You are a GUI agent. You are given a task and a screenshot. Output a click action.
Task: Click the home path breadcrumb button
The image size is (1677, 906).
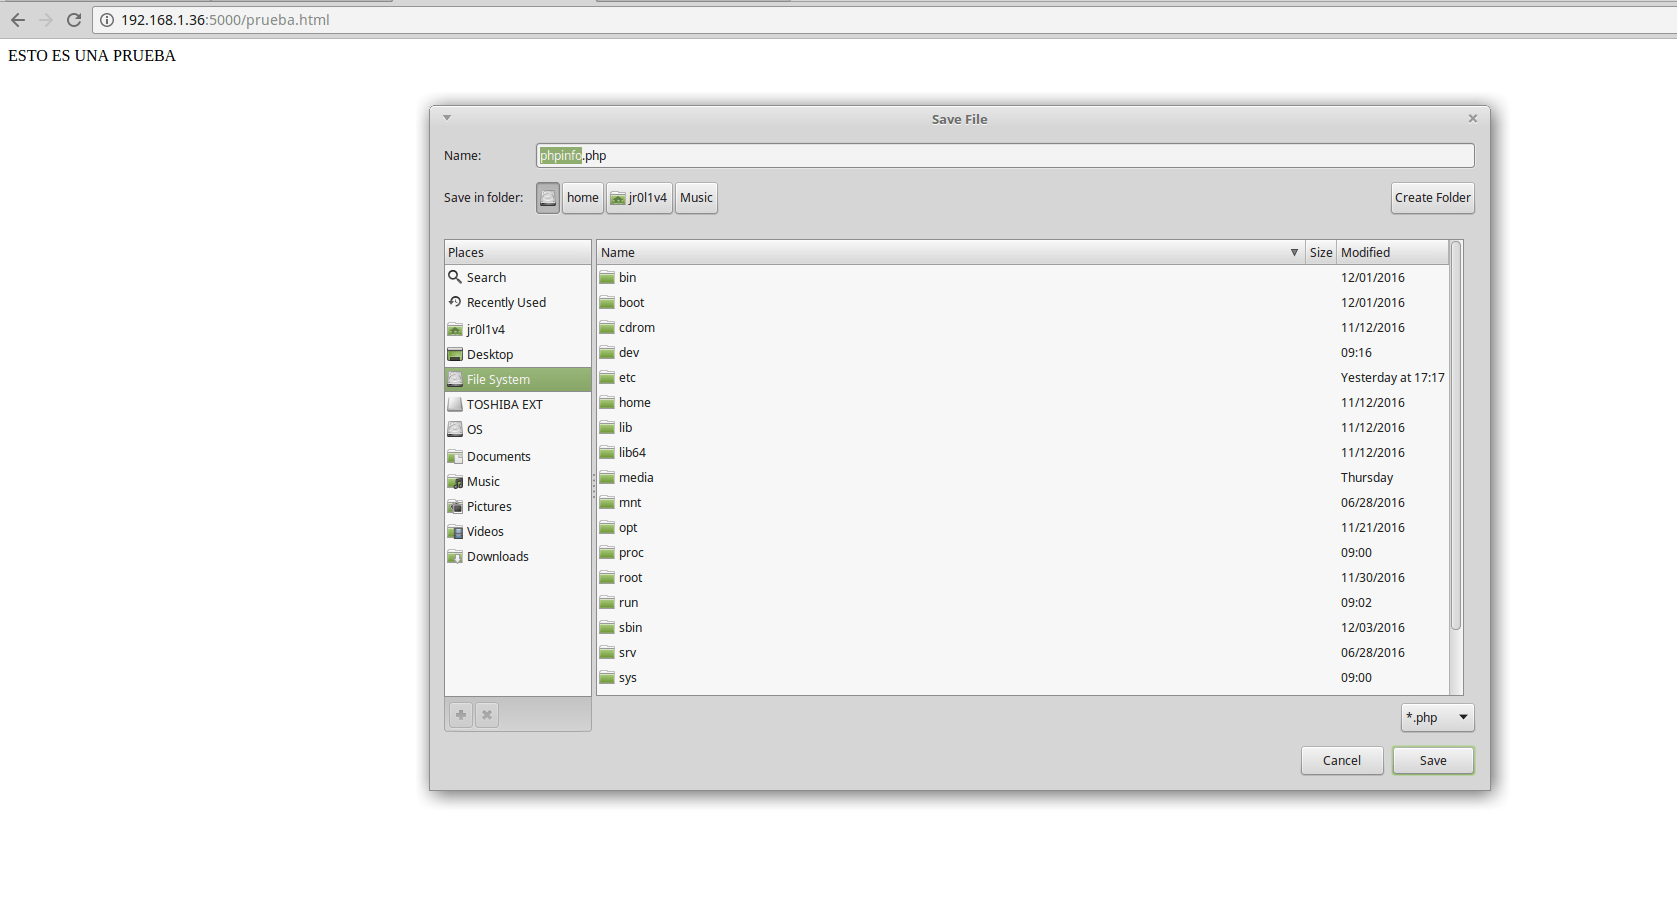click(x=582, y=198)
